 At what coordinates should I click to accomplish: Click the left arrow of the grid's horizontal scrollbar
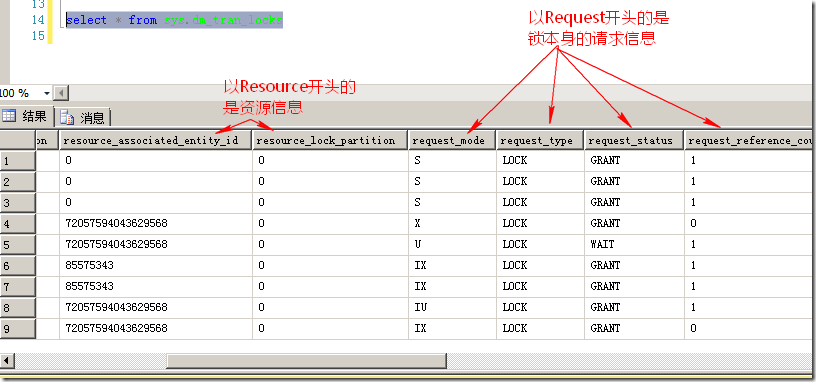coord(7,361)
